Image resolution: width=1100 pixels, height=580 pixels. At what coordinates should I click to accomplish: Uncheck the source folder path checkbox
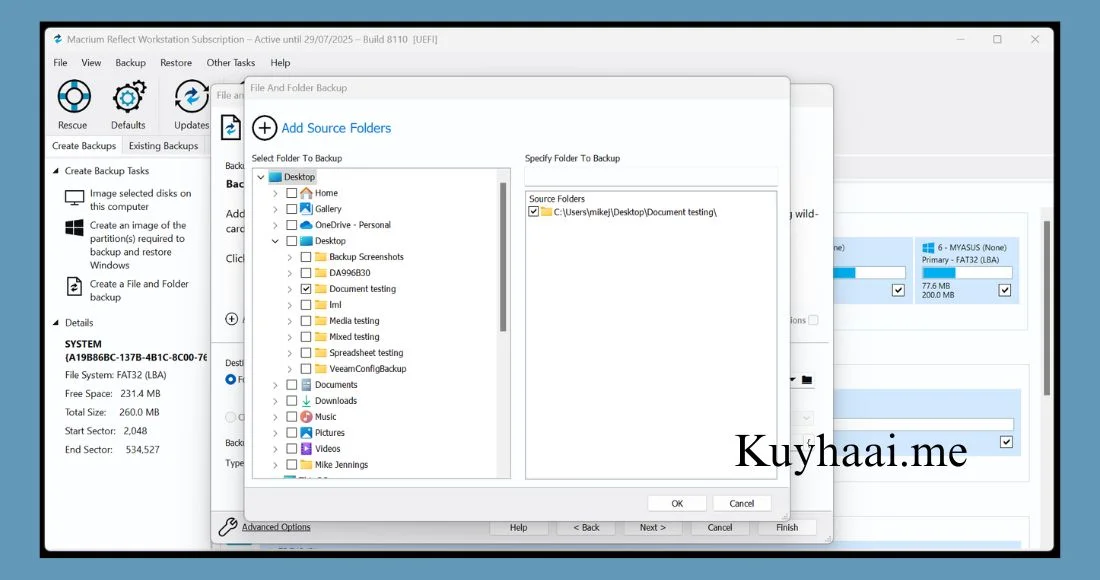pyautogui.click(x=533, y=212)
